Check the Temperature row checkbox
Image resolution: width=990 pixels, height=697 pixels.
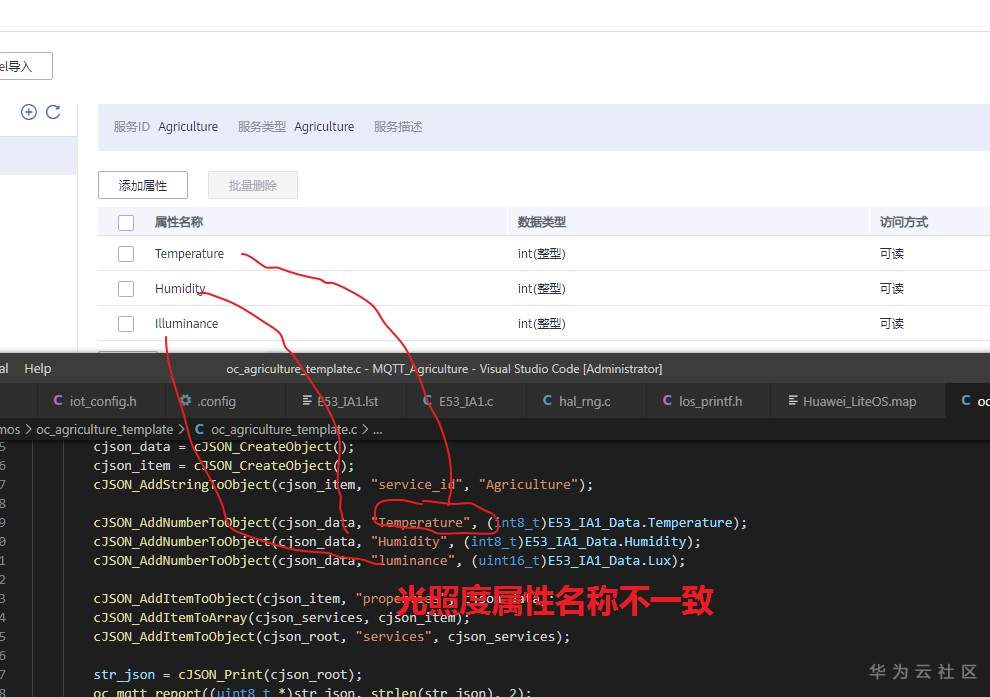(126, 254)
